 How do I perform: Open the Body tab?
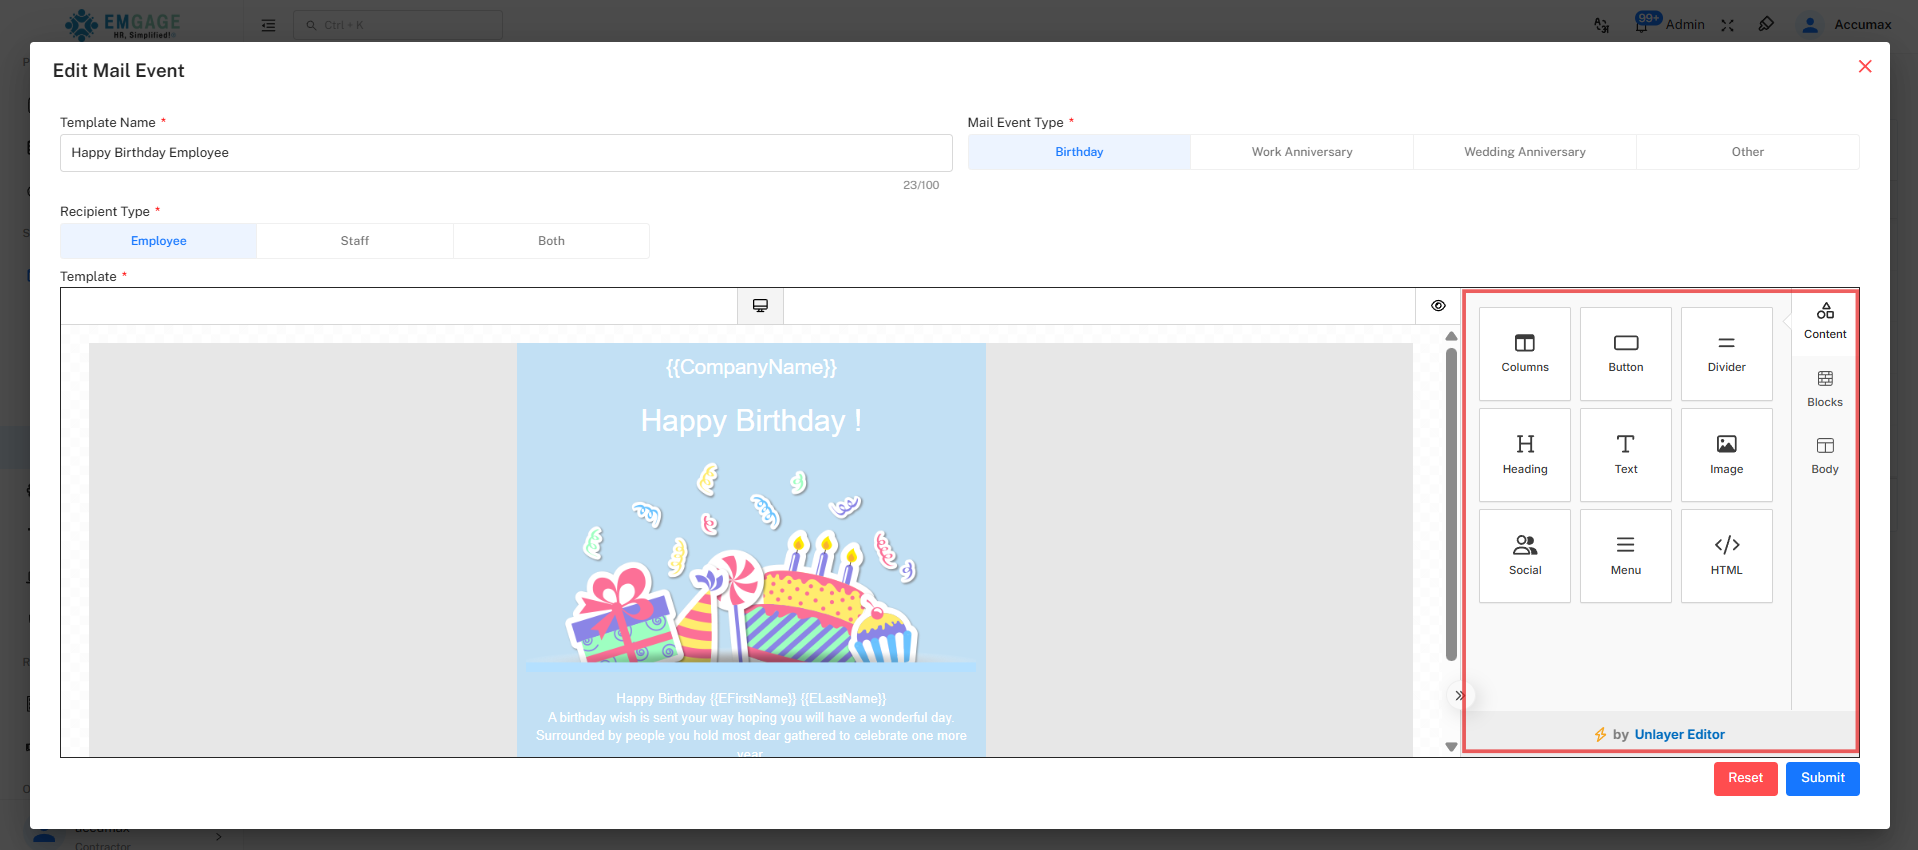tap(1824, 455)
